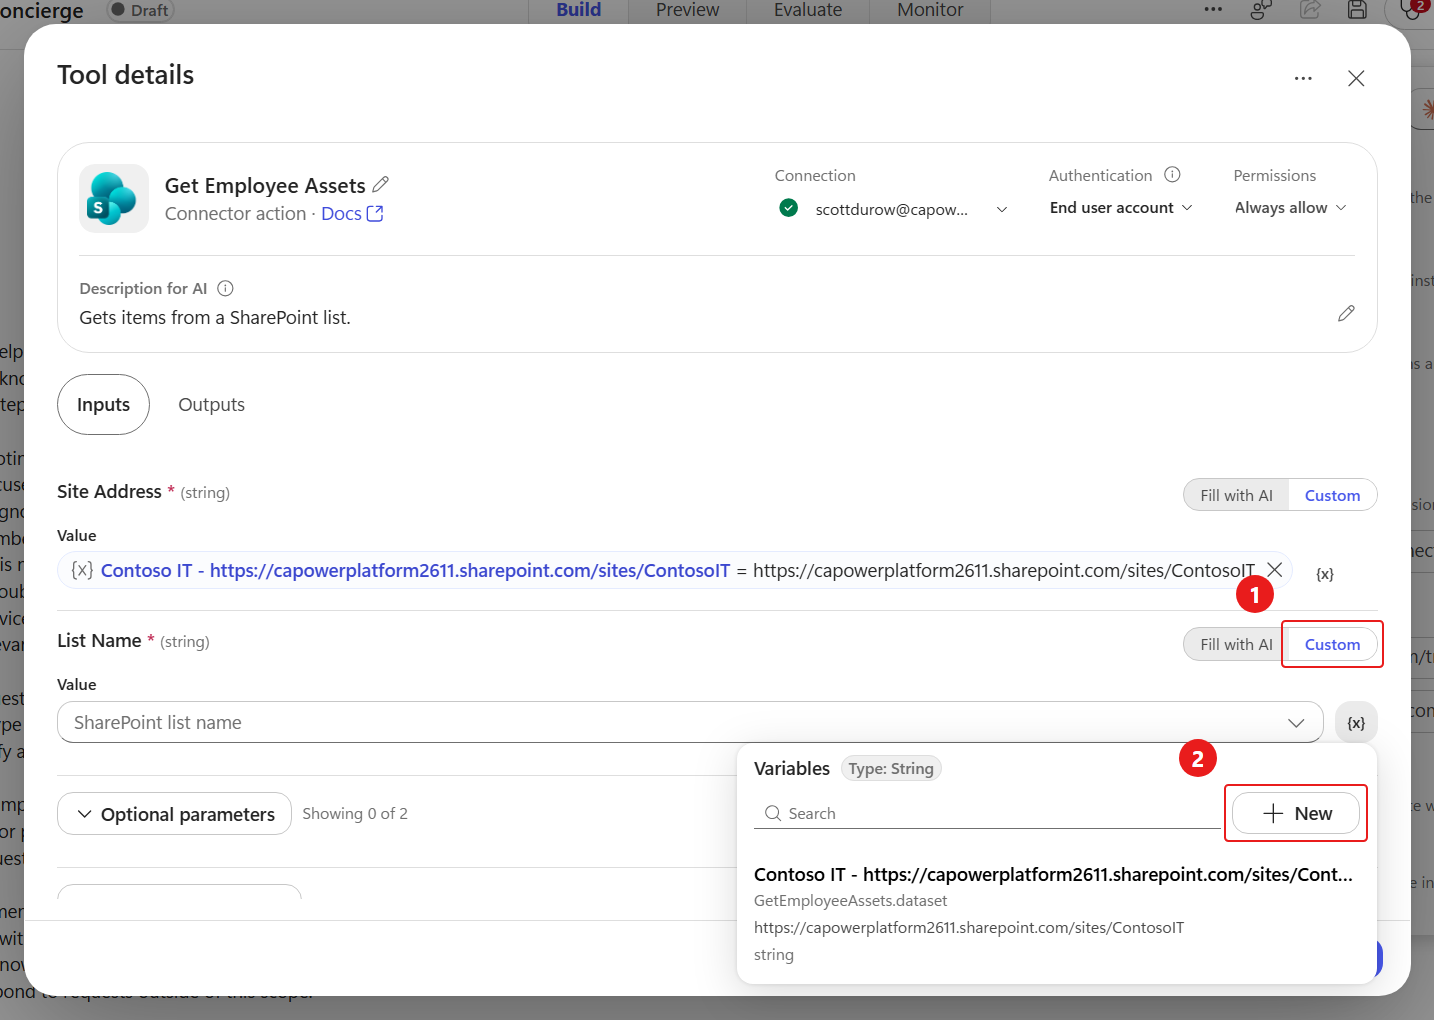Click the Authentication info icon

coord(1172,175)
